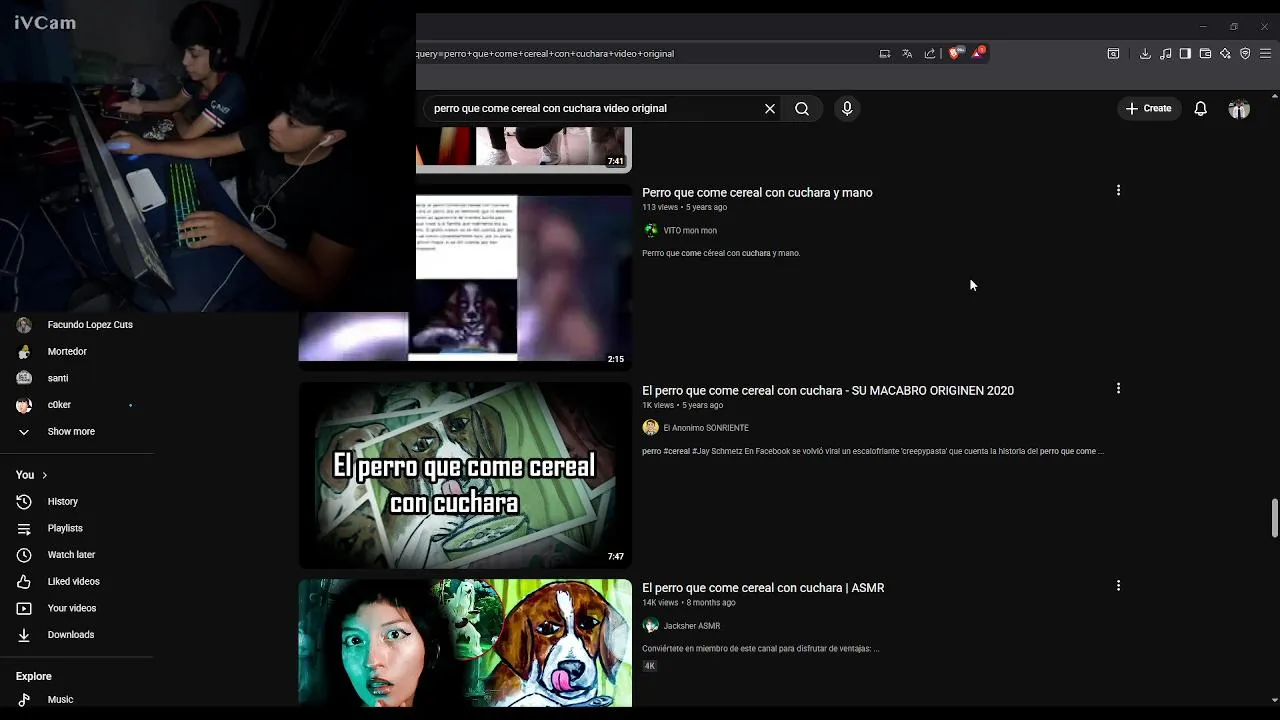Open the notifications bell
Screen dimensions: 1280x720
[x=1201, y=108]
